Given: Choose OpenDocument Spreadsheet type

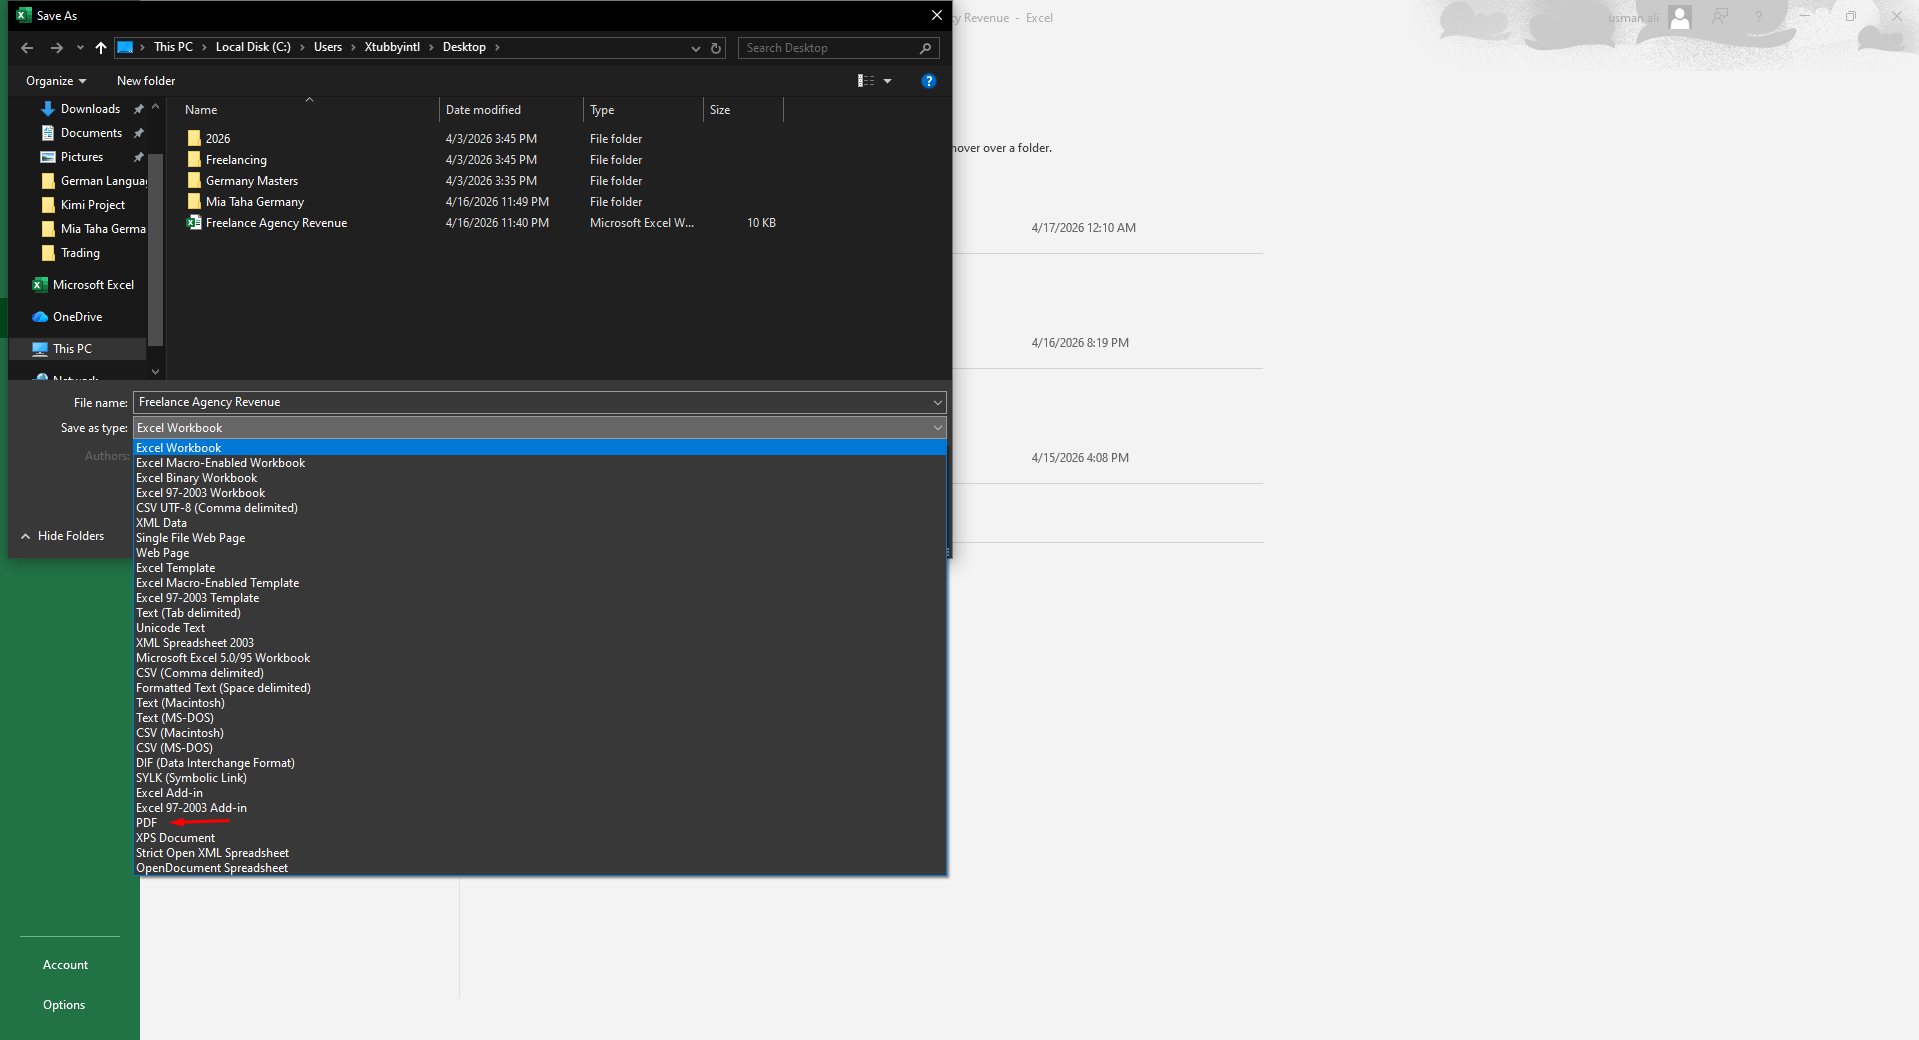Looking at the screenshot, I should point(540,868).
